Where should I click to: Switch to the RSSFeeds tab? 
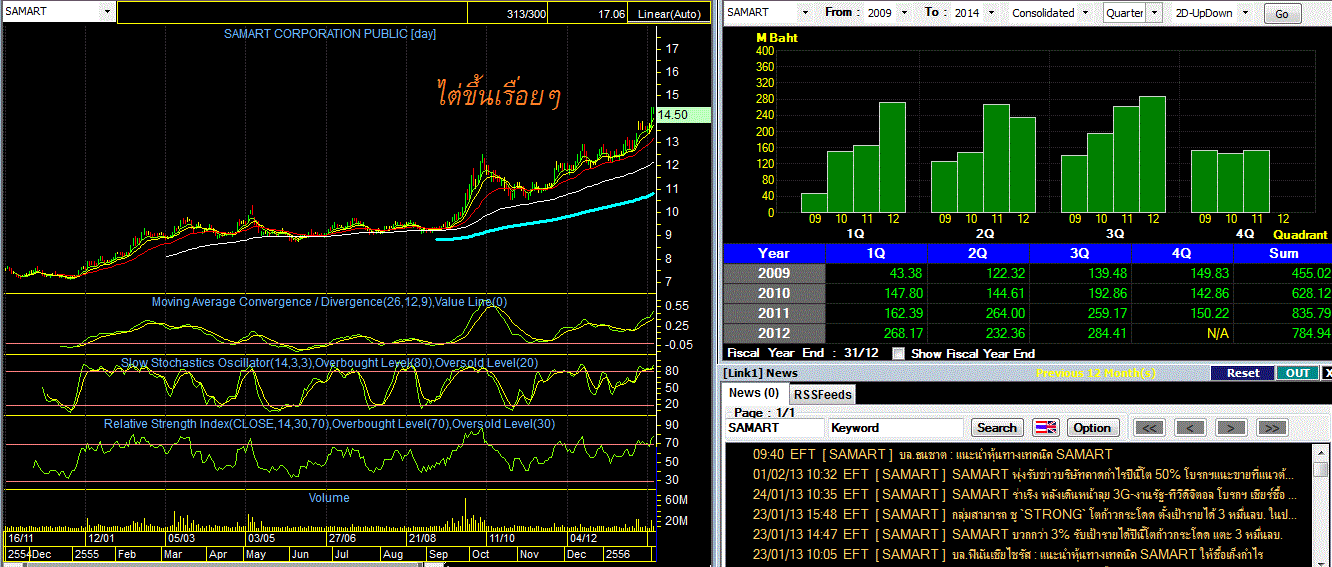(822, 394)
